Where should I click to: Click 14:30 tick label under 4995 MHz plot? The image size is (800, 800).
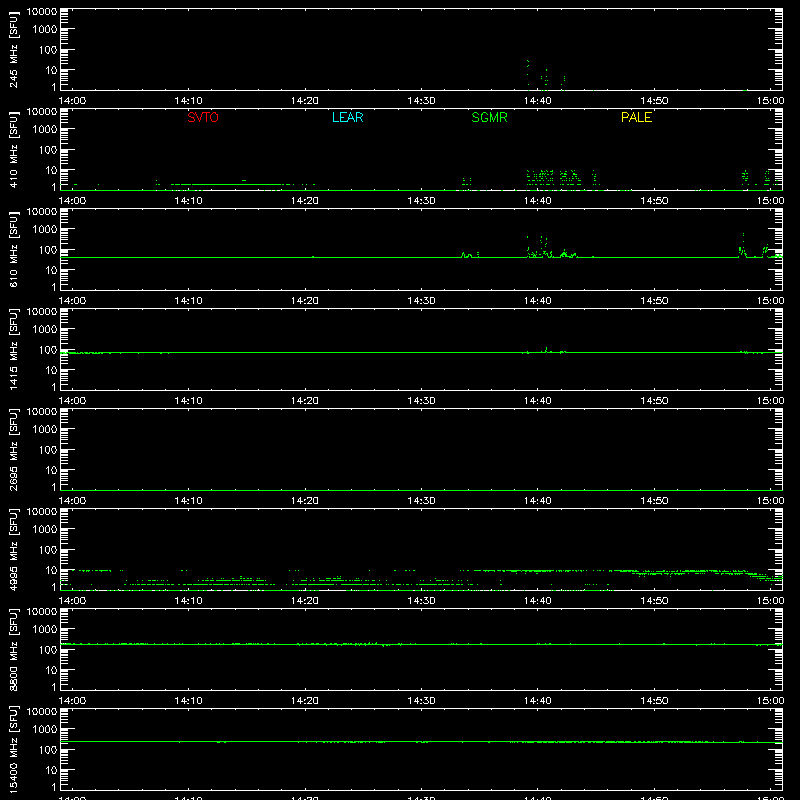pyautogui.click(x=421, y=601)
